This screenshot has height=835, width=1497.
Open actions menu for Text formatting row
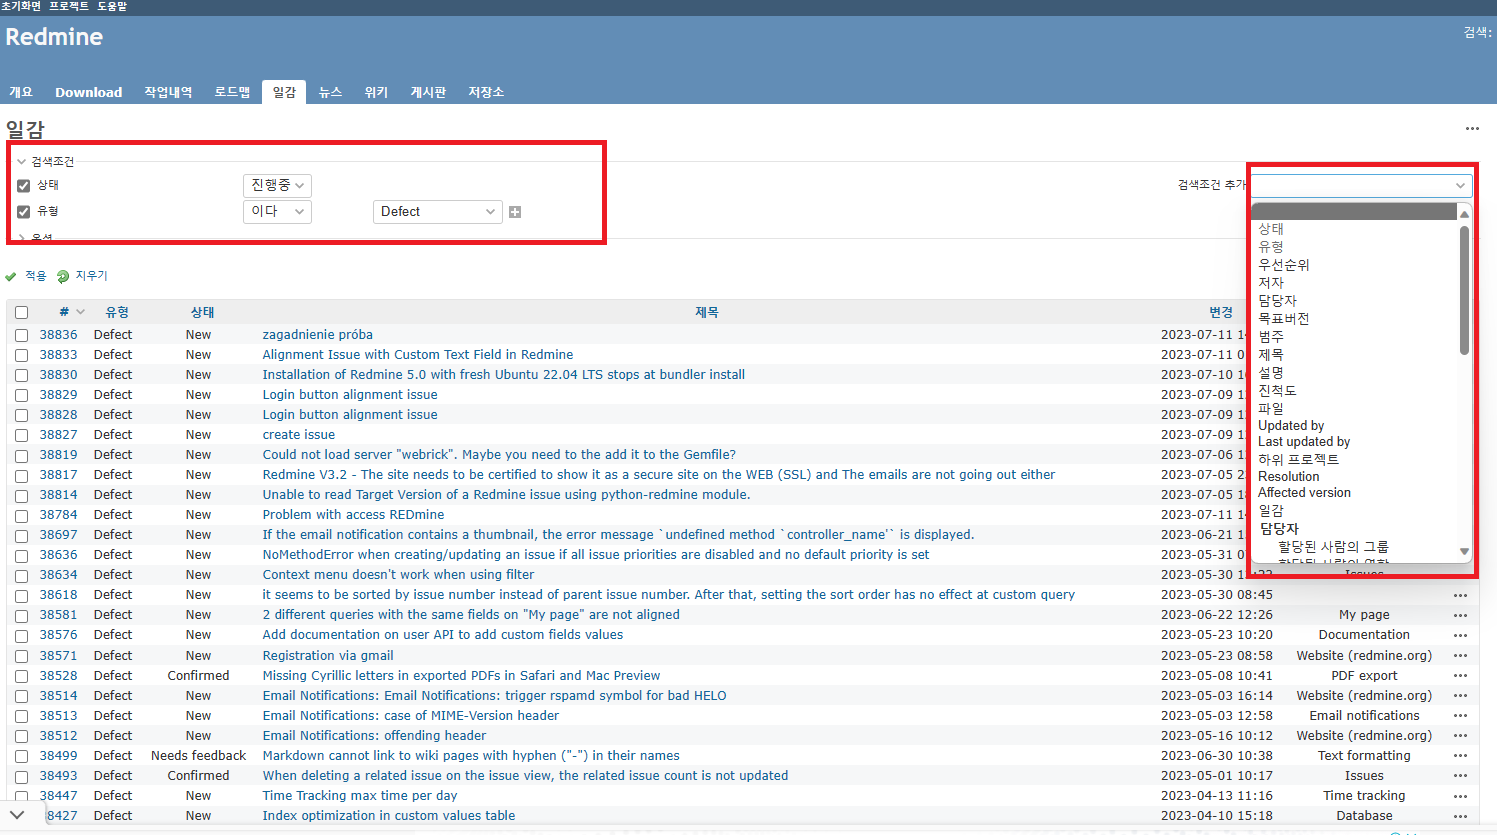pos(1461,756)
